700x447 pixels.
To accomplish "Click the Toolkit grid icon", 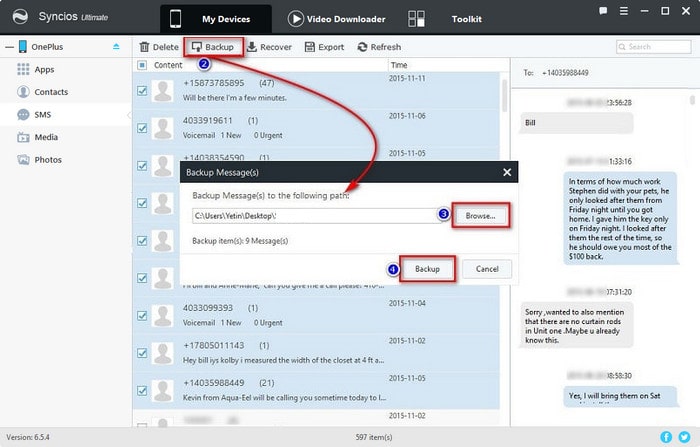I will point(417,19).
